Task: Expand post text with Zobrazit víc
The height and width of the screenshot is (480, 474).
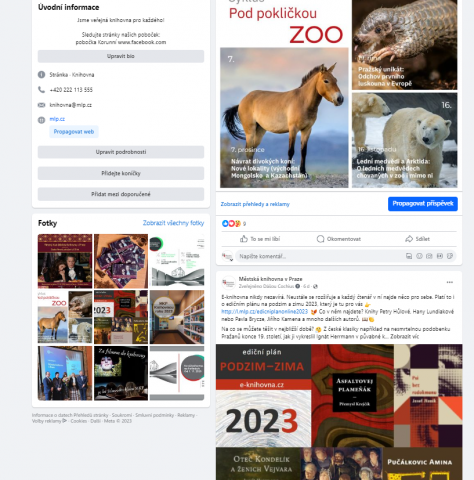Action: (x=405, y=336)
